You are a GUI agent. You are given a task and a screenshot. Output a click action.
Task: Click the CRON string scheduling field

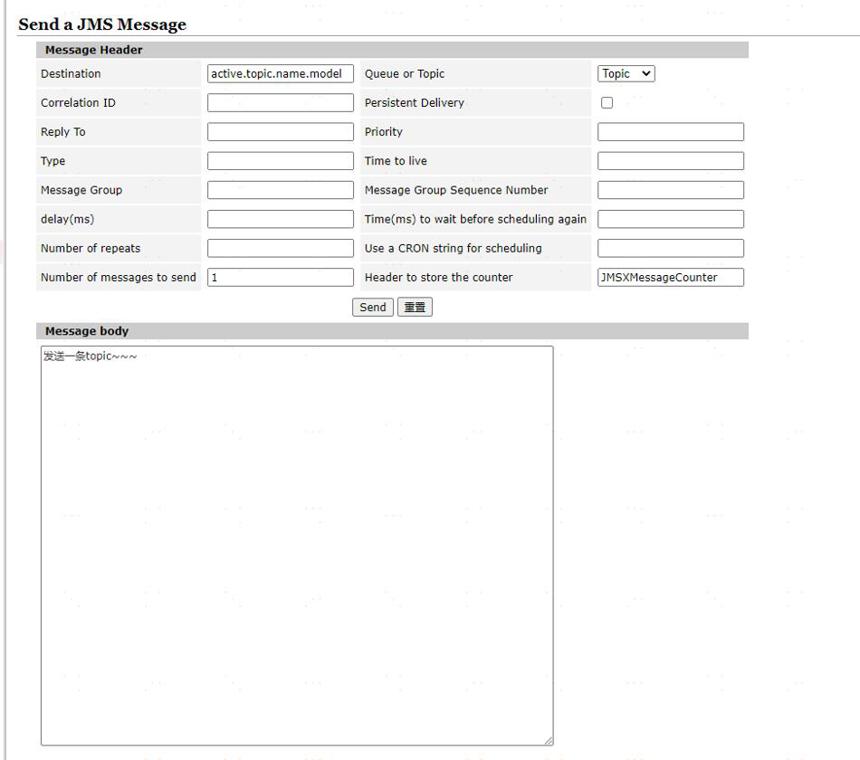click(670, 248)
